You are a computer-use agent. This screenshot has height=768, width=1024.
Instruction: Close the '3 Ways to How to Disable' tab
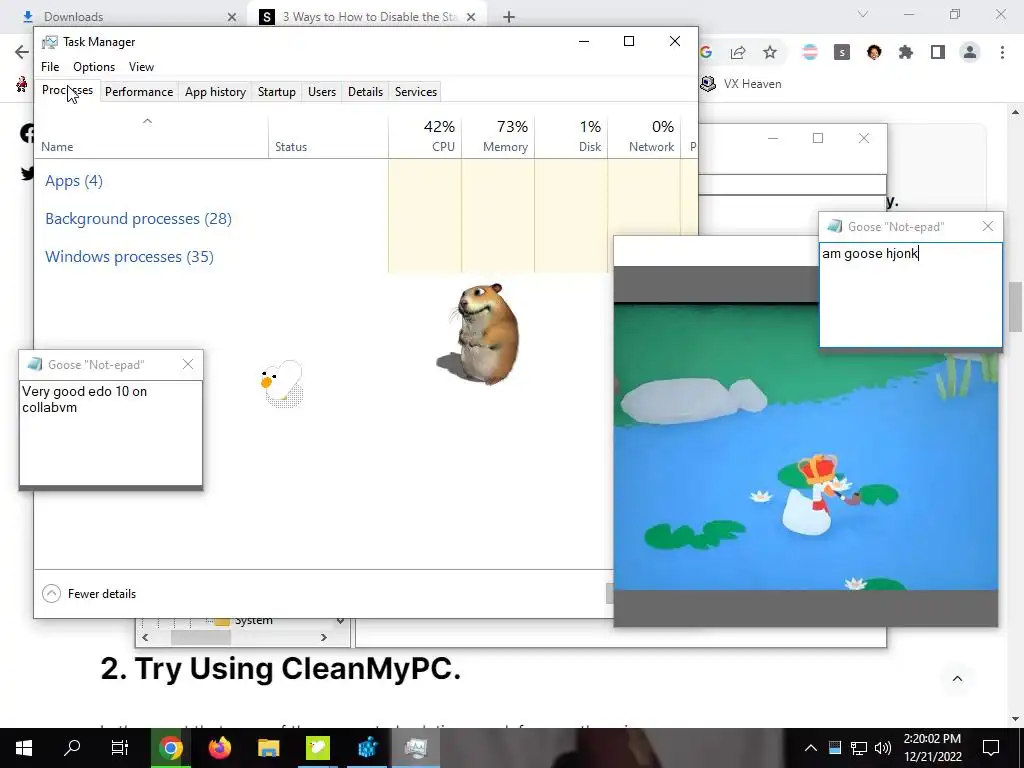click(x=470, y=17)
